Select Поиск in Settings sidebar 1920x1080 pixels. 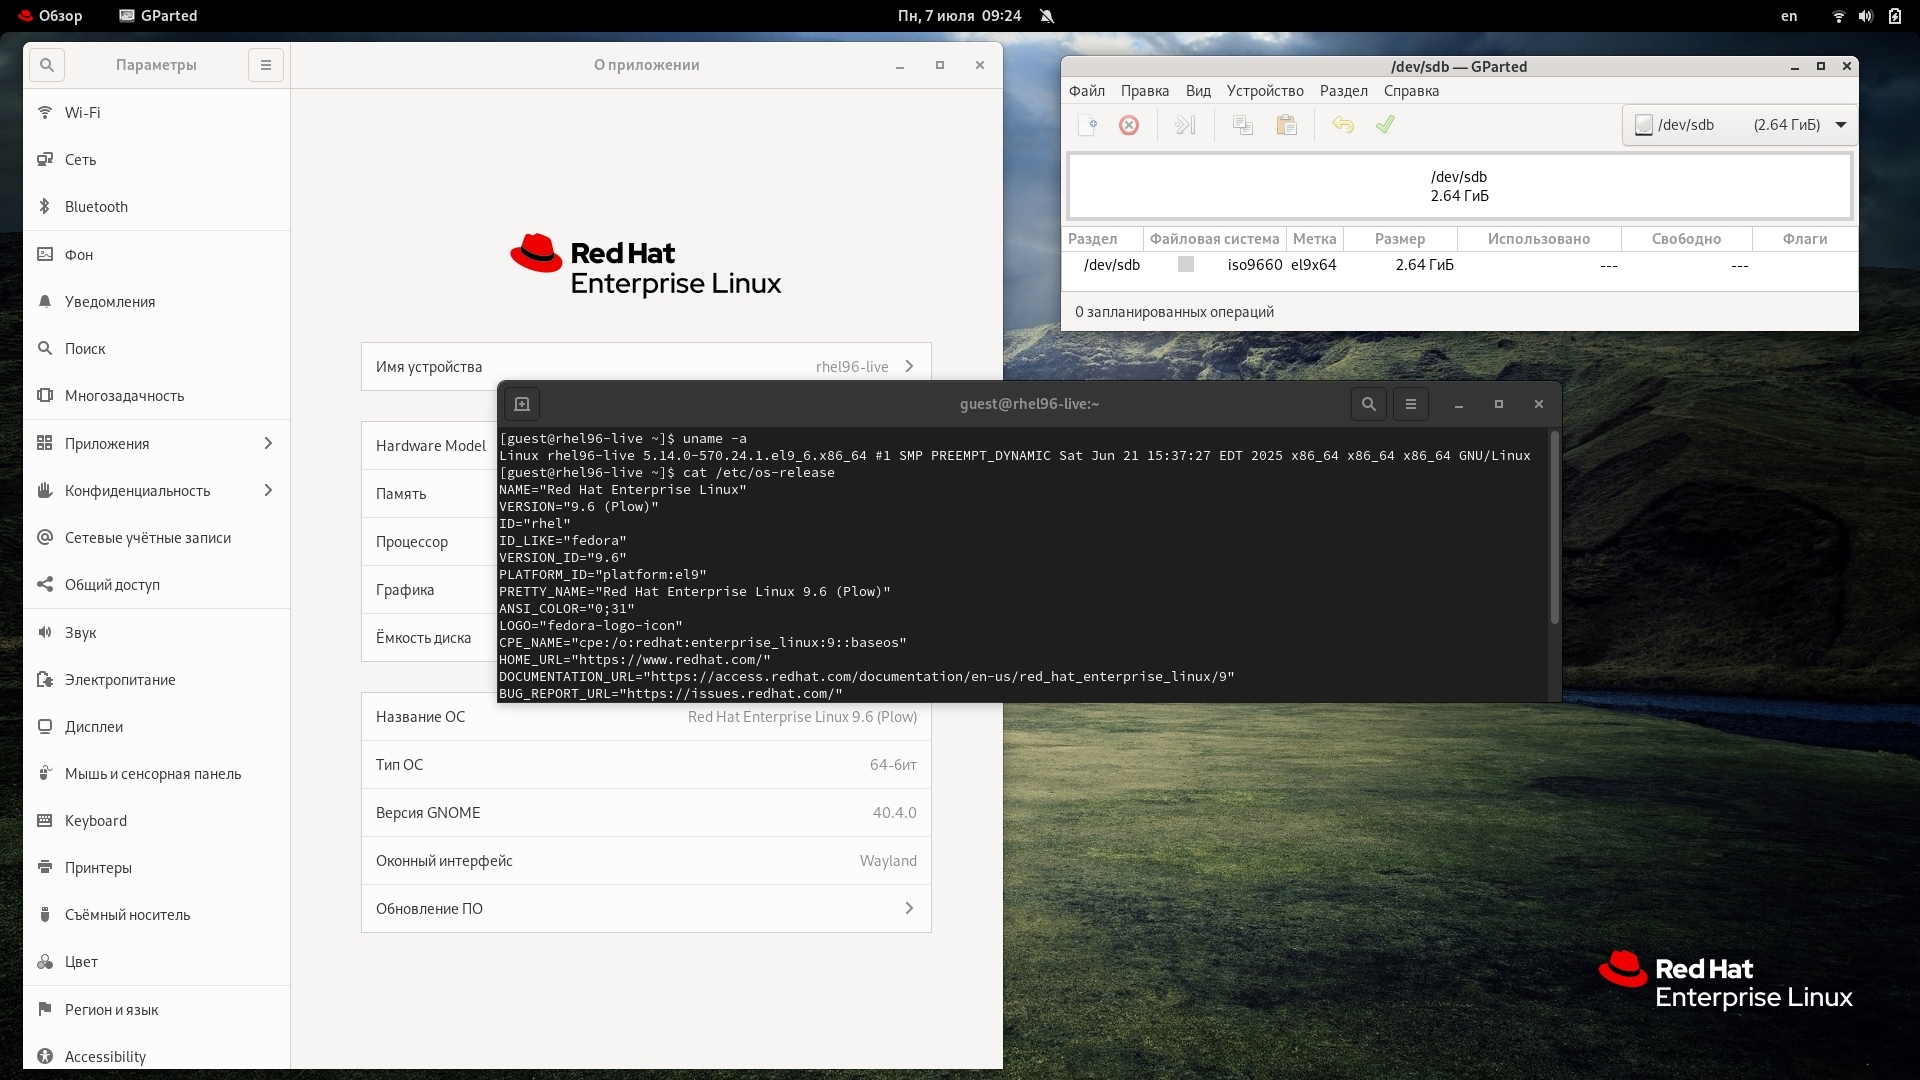point(157,349)
